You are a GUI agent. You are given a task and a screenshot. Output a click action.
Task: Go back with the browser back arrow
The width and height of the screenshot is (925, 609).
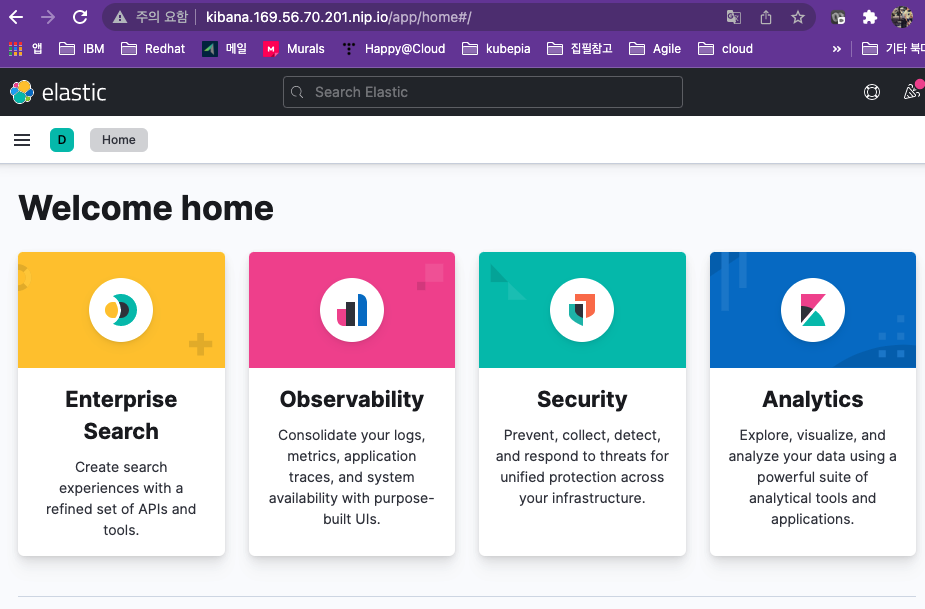(16, 17)
